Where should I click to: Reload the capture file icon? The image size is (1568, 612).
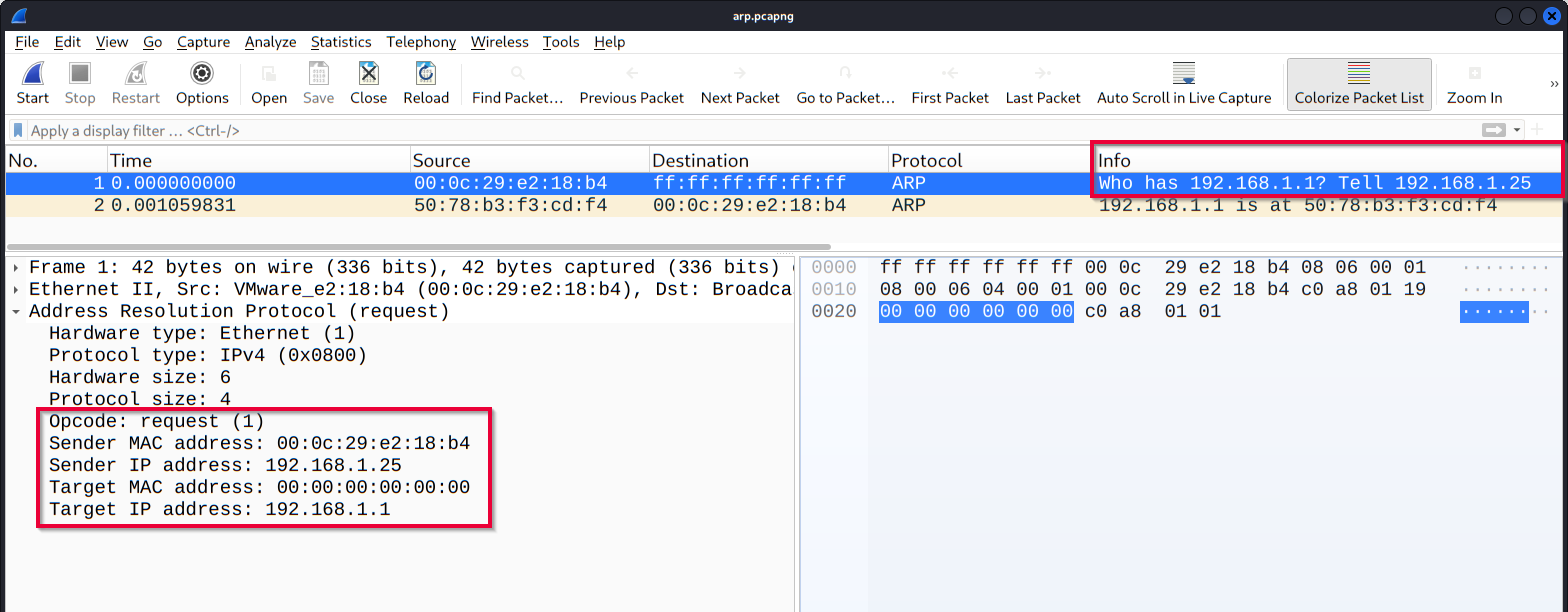pos(426,74)
